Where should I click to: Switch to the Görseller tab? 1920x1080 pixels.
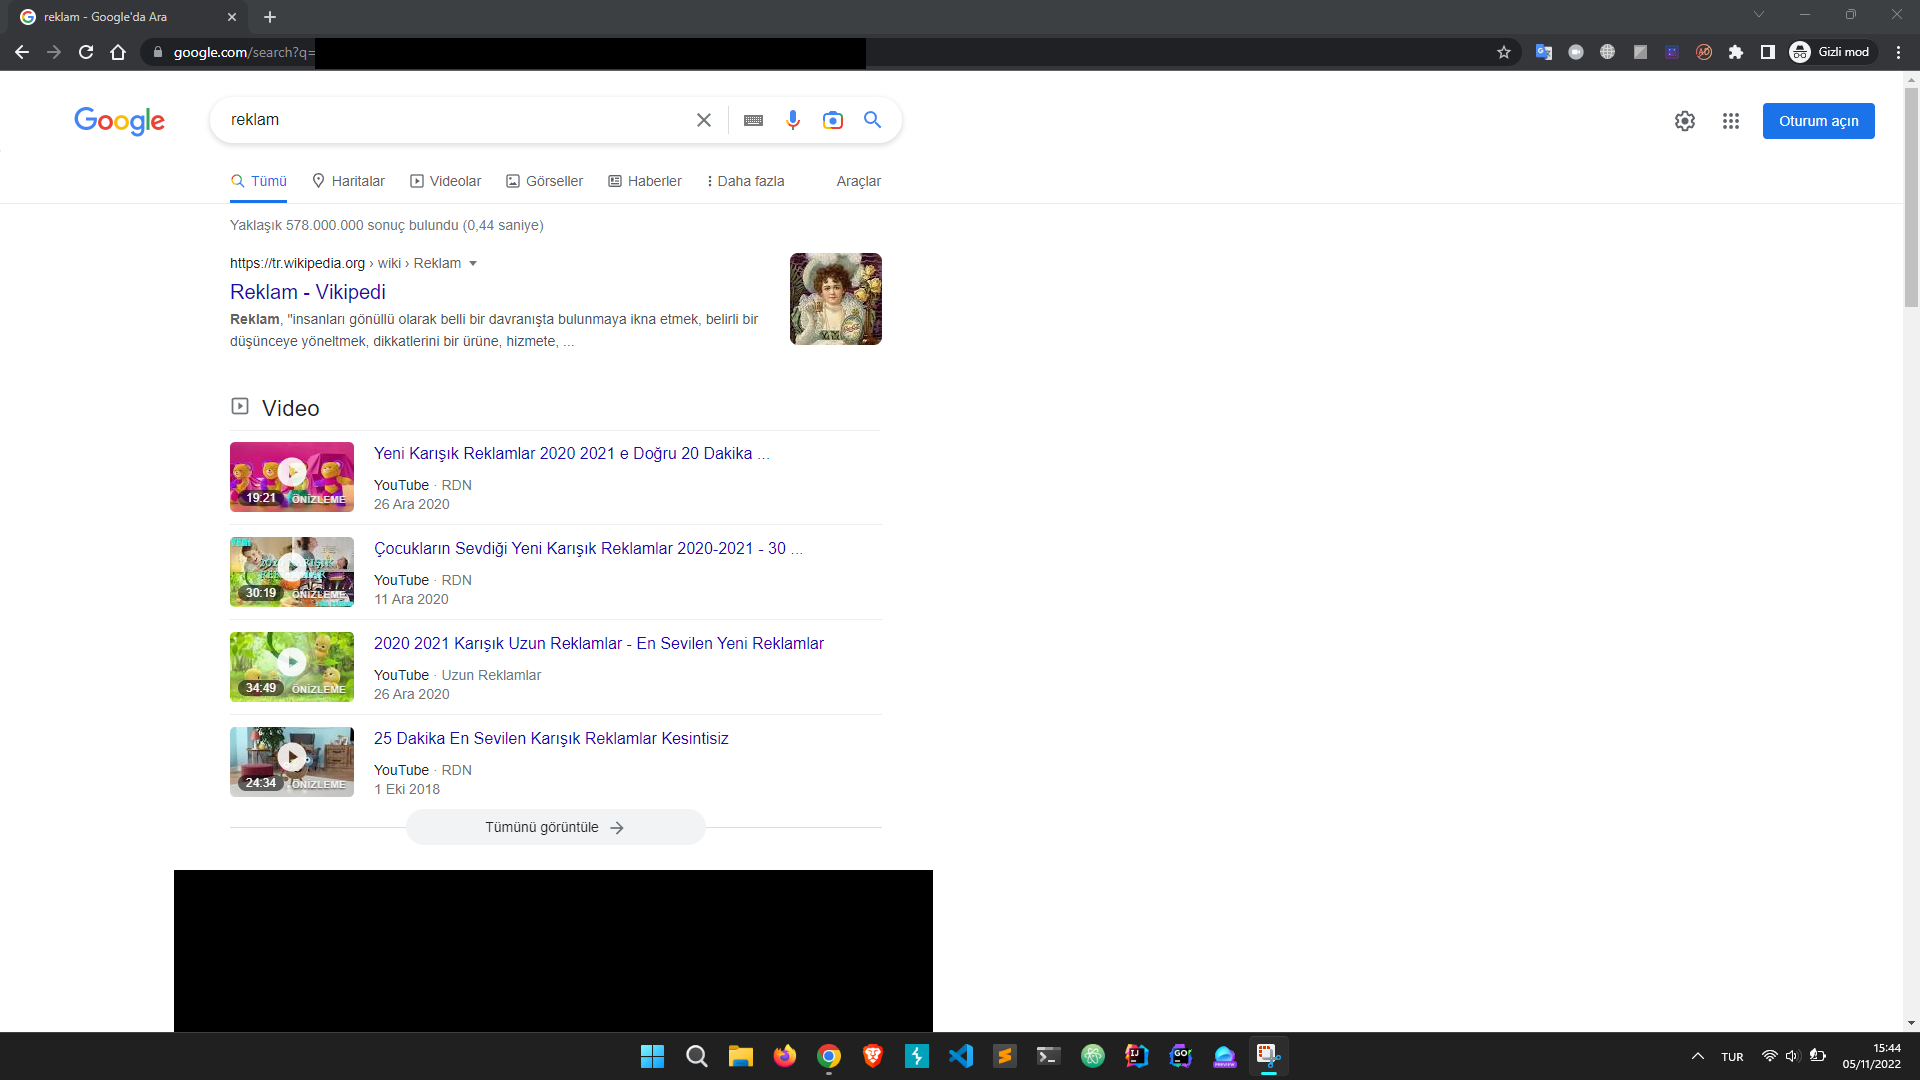tap(544, 181)
